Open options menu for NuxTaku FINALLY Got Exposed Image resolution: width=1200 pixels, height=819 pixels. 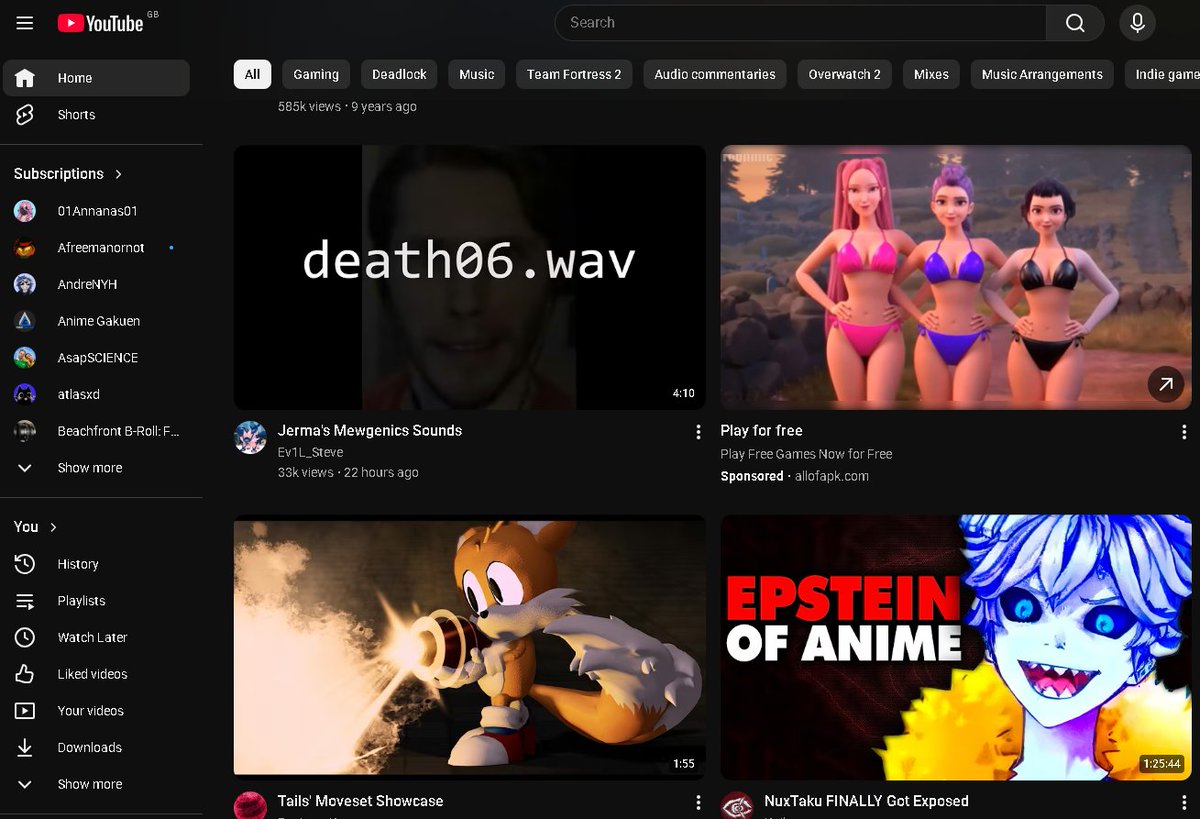point(1184,802)
